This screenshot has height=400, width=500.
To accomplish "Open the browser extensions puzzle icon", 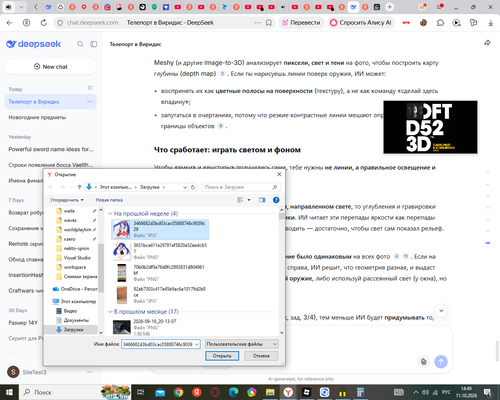I will pos(440,23).
